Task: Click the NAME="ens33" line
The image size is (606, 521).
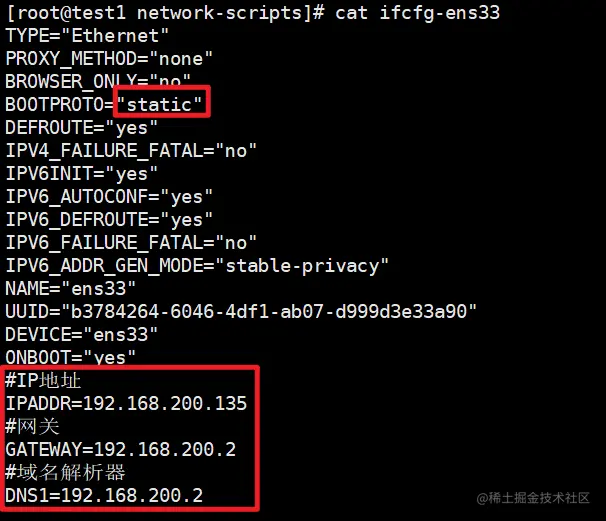Action: [x=71, y=289]
